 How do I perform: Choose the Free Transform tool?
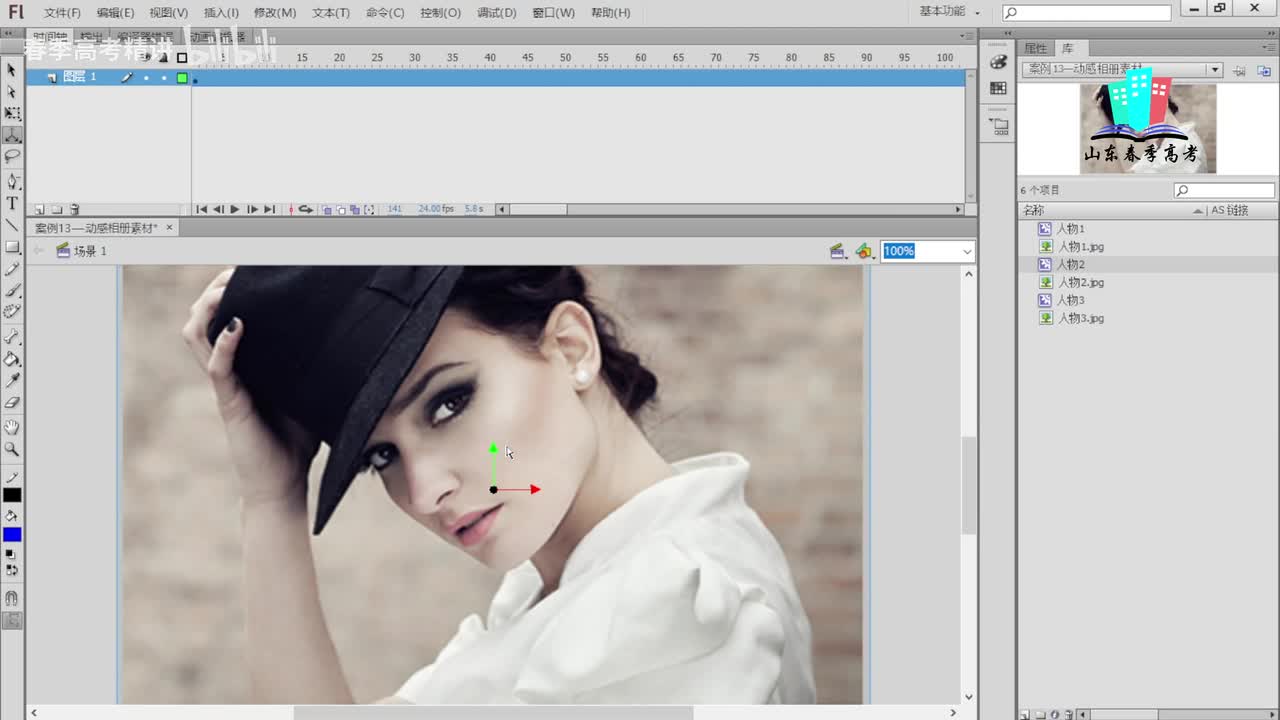pos(12,114)
